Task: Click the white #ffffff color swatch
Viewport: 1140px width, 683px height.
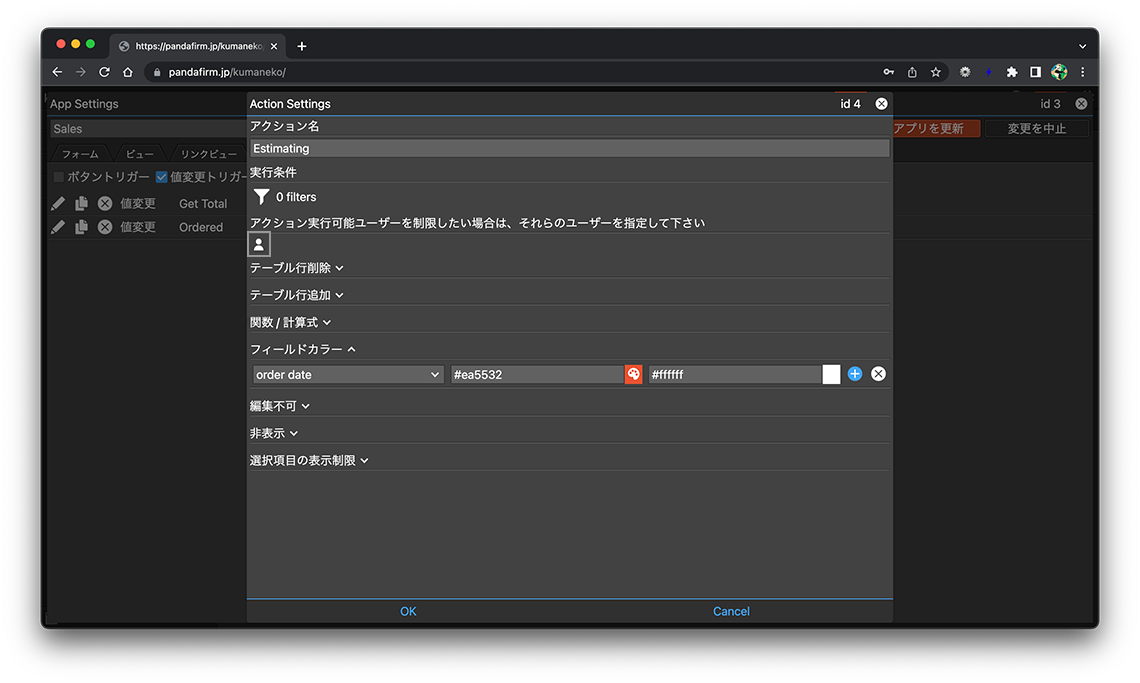Action: click(x=831, y=374)
